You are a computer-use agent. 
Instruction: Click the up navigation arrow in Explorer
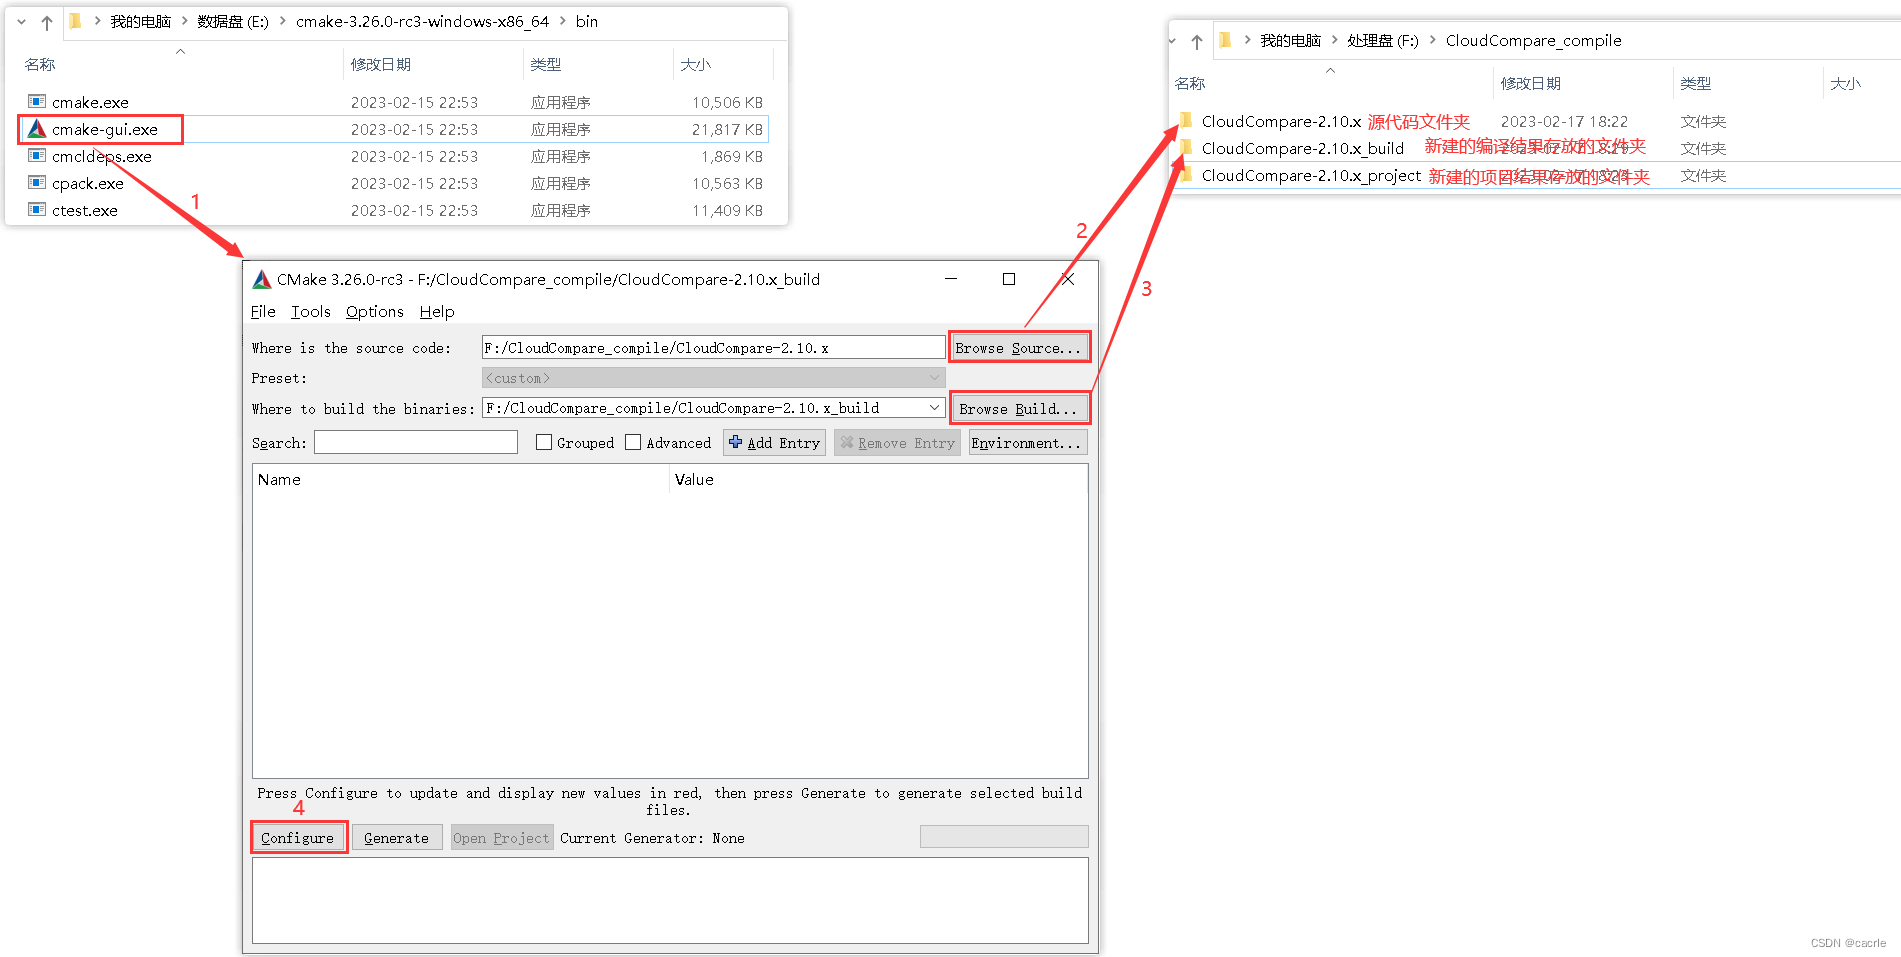(47, 22)
